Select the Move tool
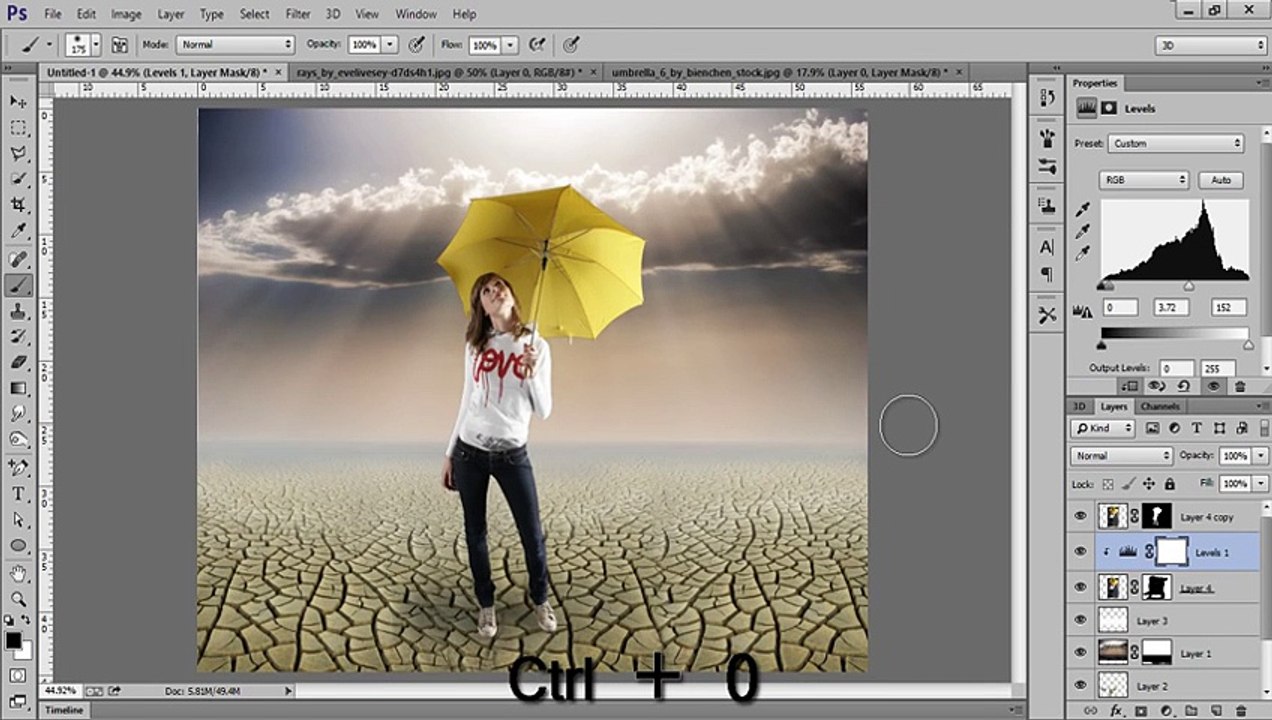The width and height of the screenshot is (1272, 720). click(x=18, y=102)
